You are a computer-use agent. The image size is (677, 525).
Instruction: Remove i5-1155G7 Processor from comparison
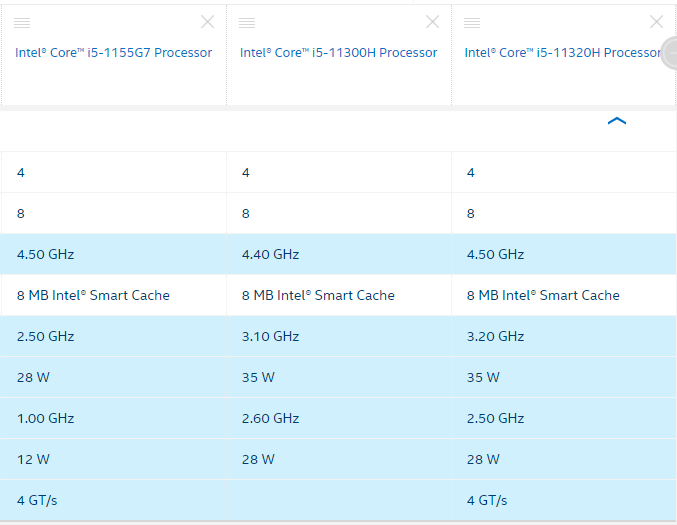click(x=207, y=22)
